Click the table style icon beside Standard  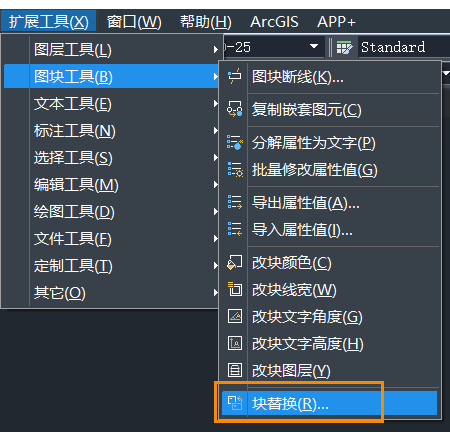(x=344, y=47)
